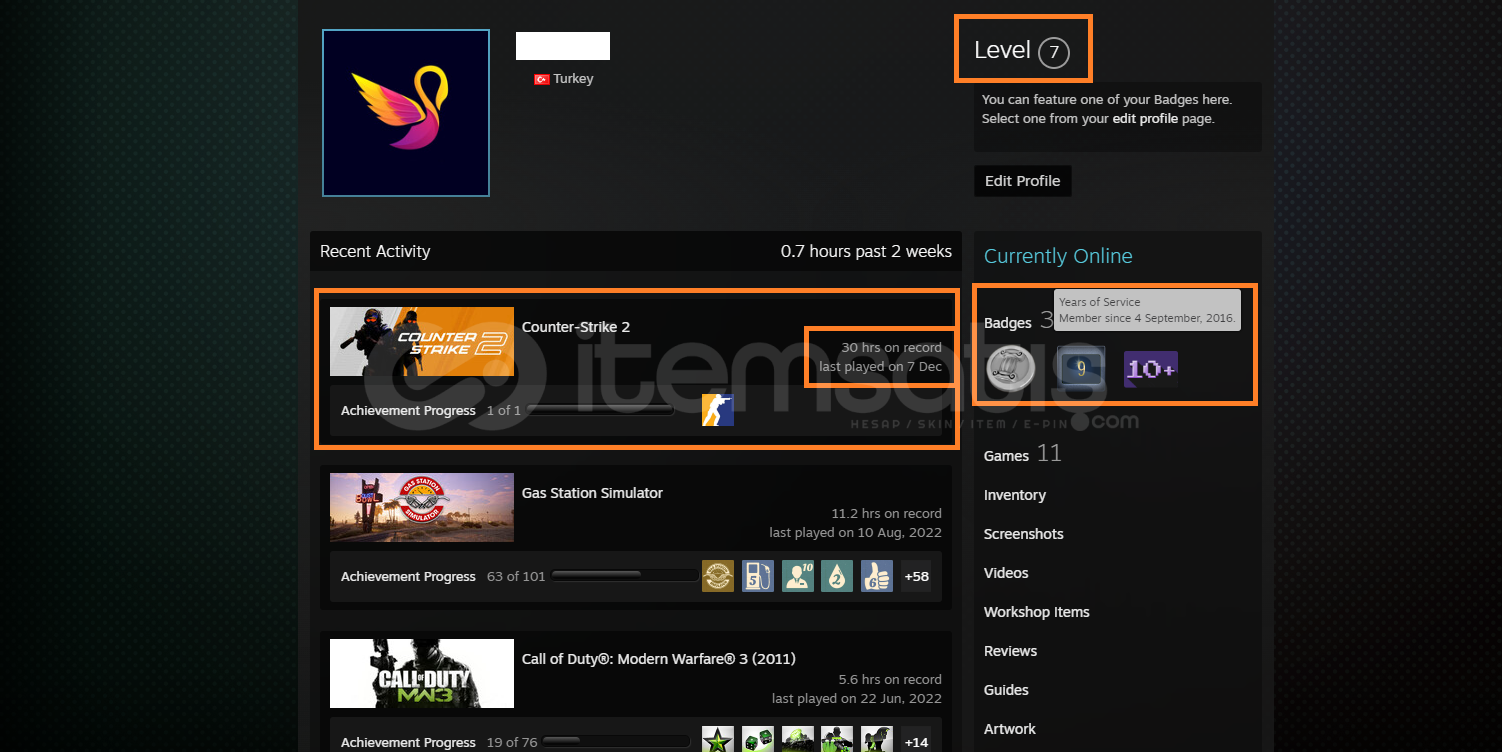Screen dimensions: 1502x752
Task: Open the purple 10+ games badge
Action: click(x=1151, y=368)
